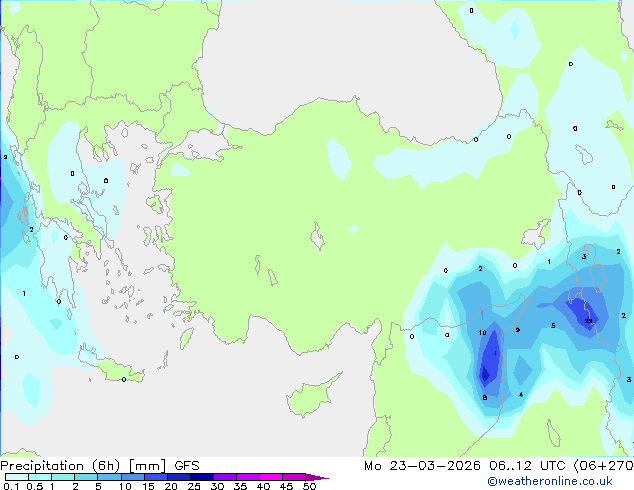The width and height of the screenshot is (634, 490).
Task: Click the 'Precipitation (6h) [mm]' title text
Action: tap(83, 466)
